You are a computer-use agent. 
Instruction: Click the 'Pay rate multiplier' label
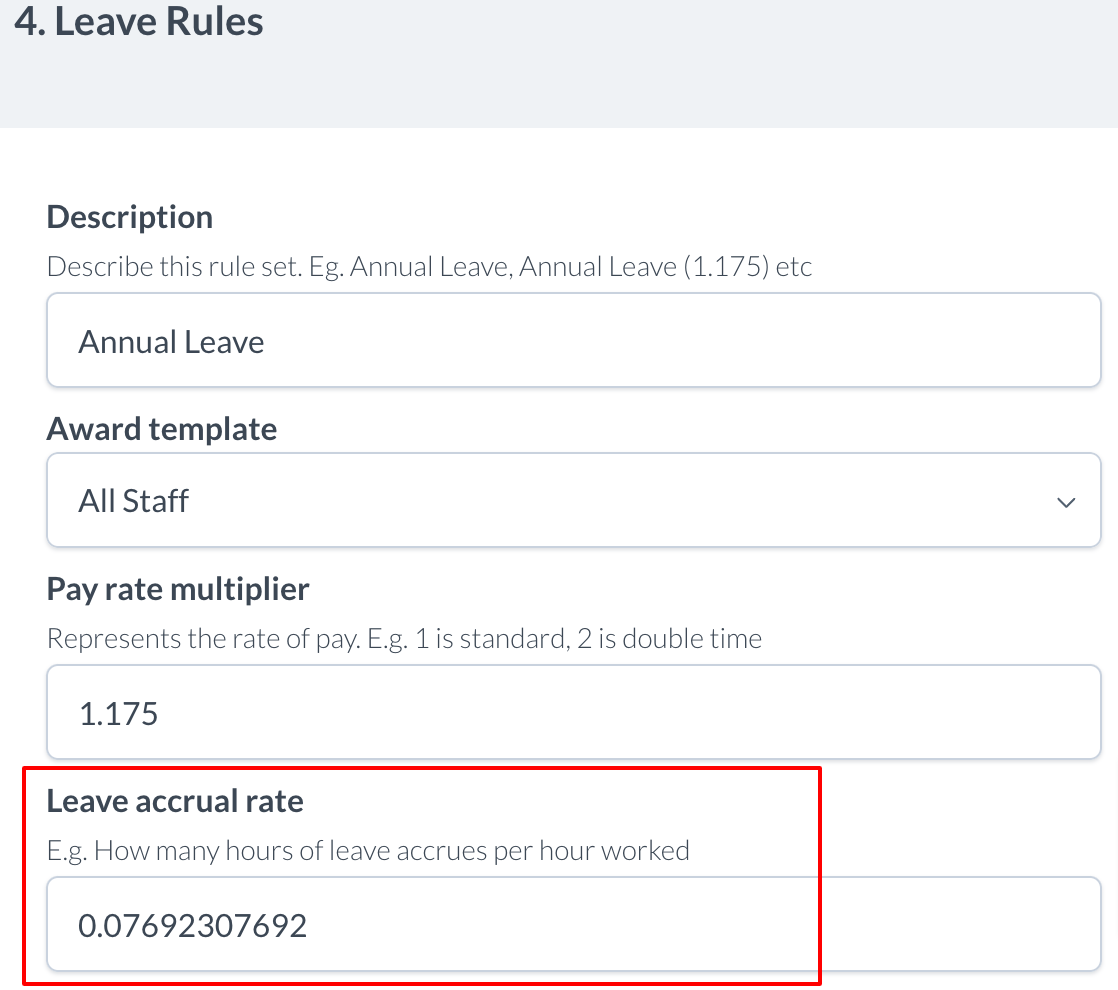178,589
